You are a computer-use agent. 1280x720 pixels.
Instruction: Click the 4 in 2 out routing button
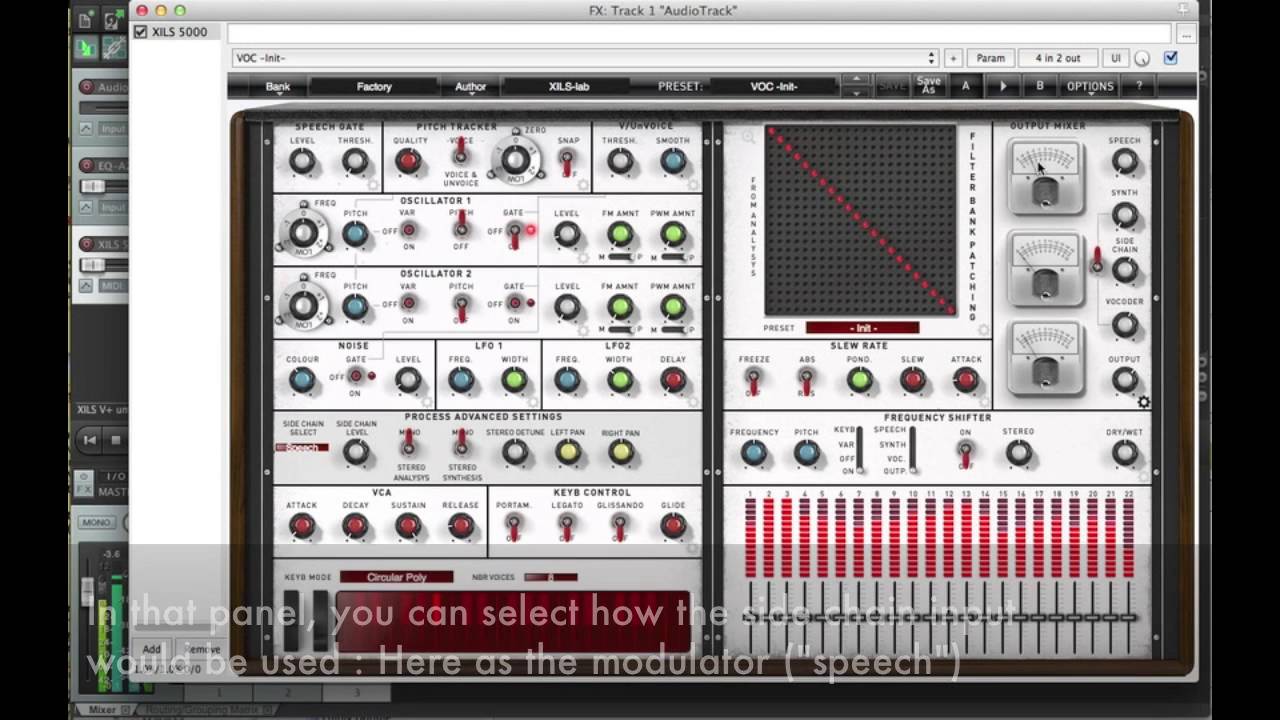point(1058,58)
